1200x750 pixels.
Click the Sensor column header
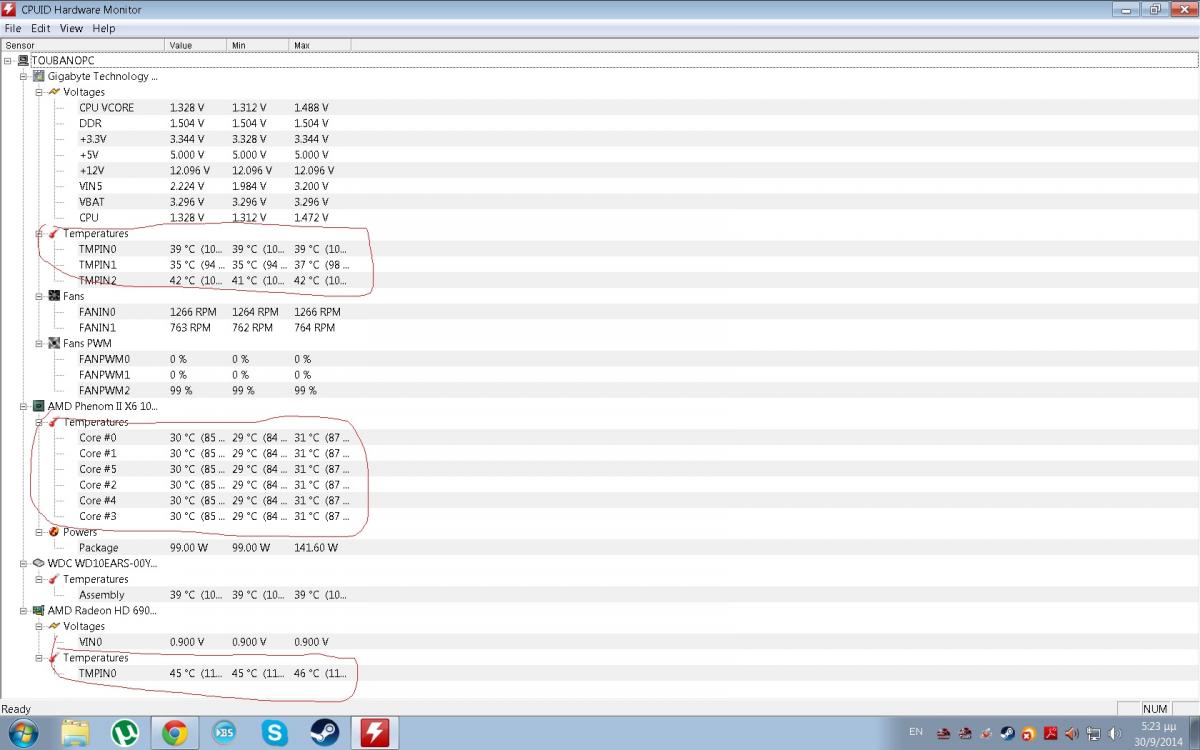tap(82, 45)
